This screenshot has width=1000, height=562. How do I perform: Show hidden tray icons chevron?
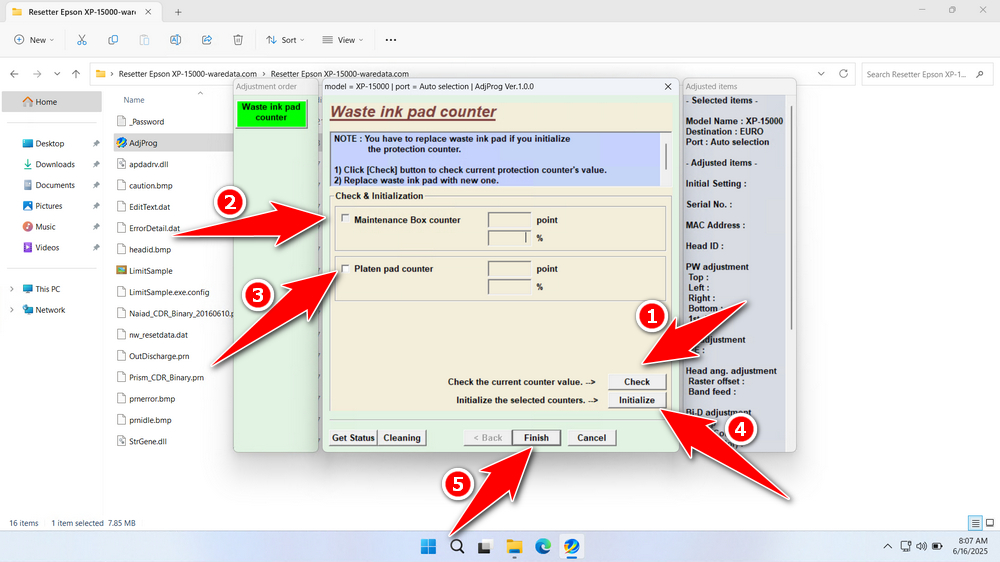click(887, 546)
